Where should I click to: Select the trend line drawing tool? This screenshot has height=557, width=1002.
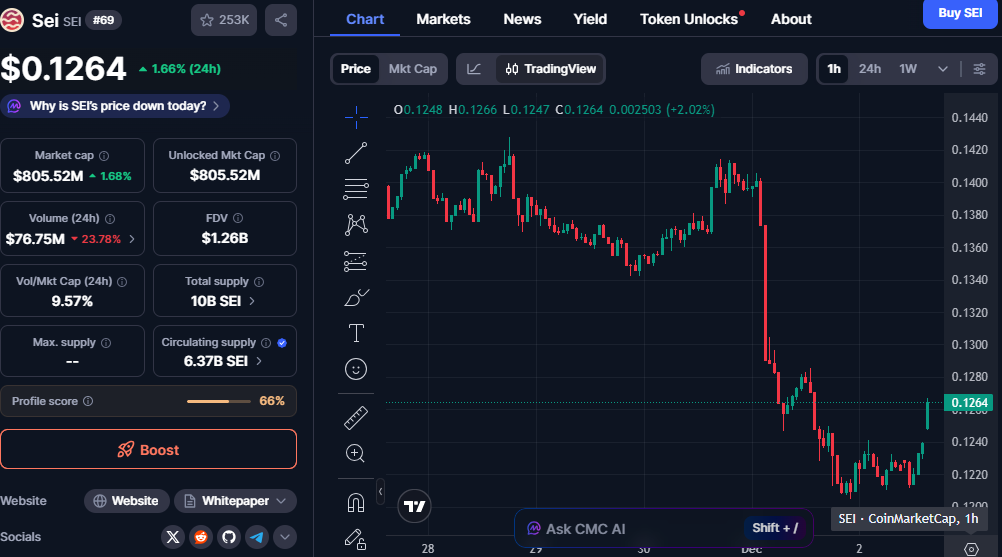click(x=356, y=153)
